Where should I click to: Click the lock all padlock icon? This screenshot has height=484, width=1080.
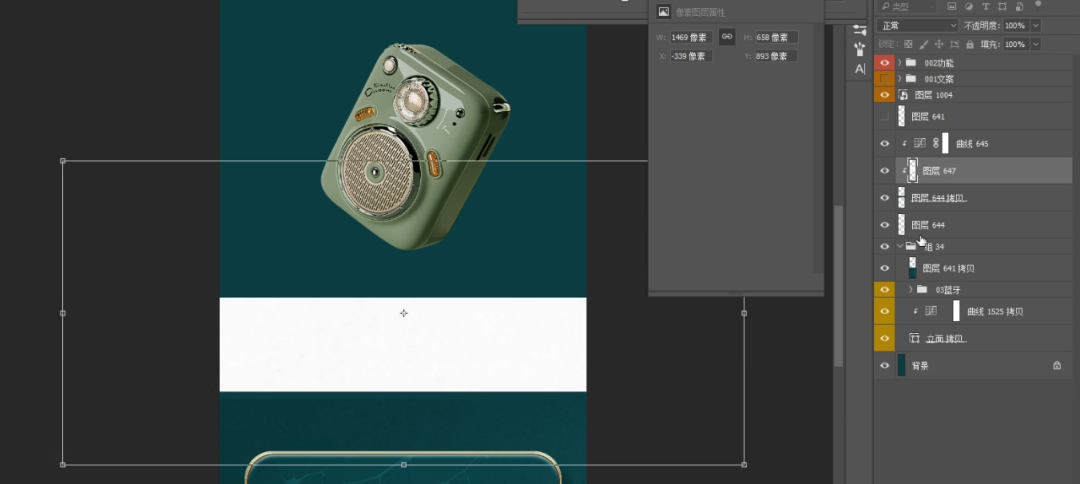coord(970,44)
